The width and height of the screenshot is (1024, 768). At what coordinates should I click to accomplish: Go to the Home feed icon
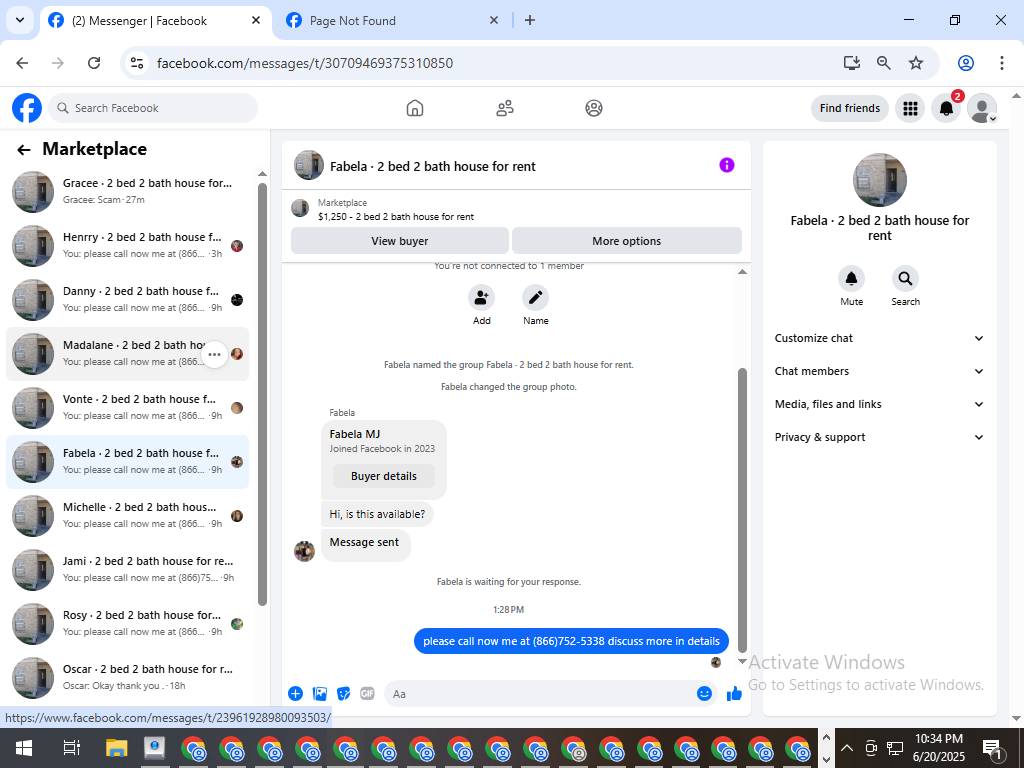415,108
